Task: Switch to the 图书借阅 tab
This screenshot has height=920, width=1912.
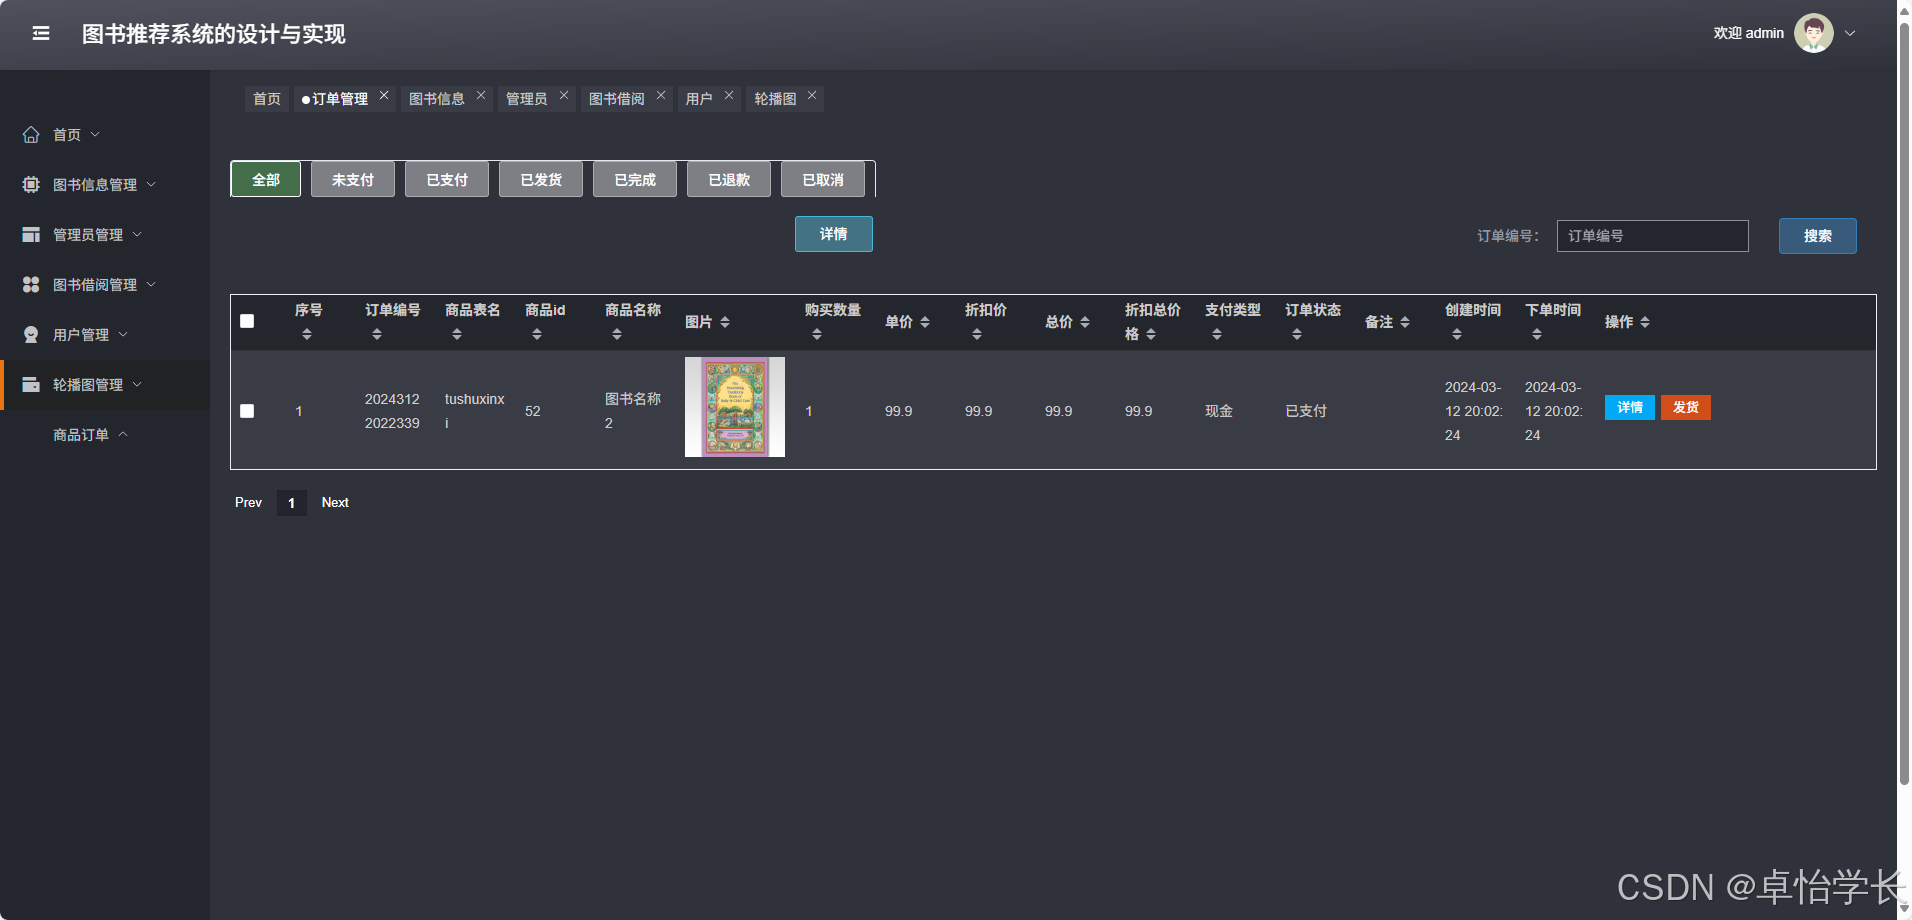Action: [617, 99]
